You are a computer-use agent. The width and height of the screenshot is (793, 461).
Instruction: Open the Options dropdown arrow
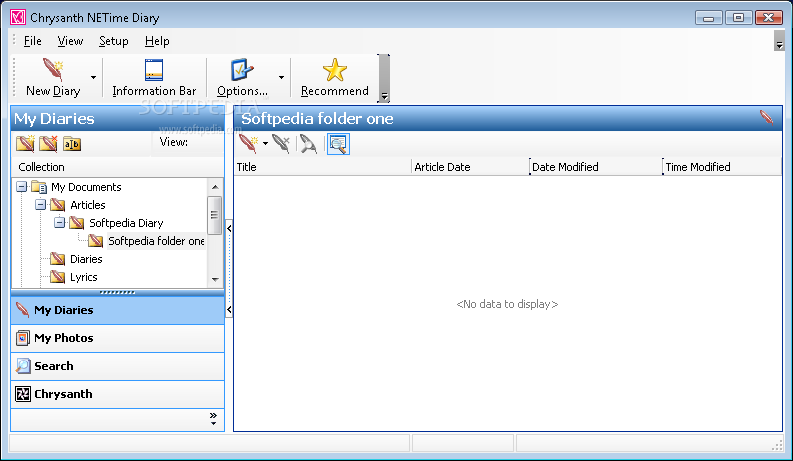click(281, 77)
